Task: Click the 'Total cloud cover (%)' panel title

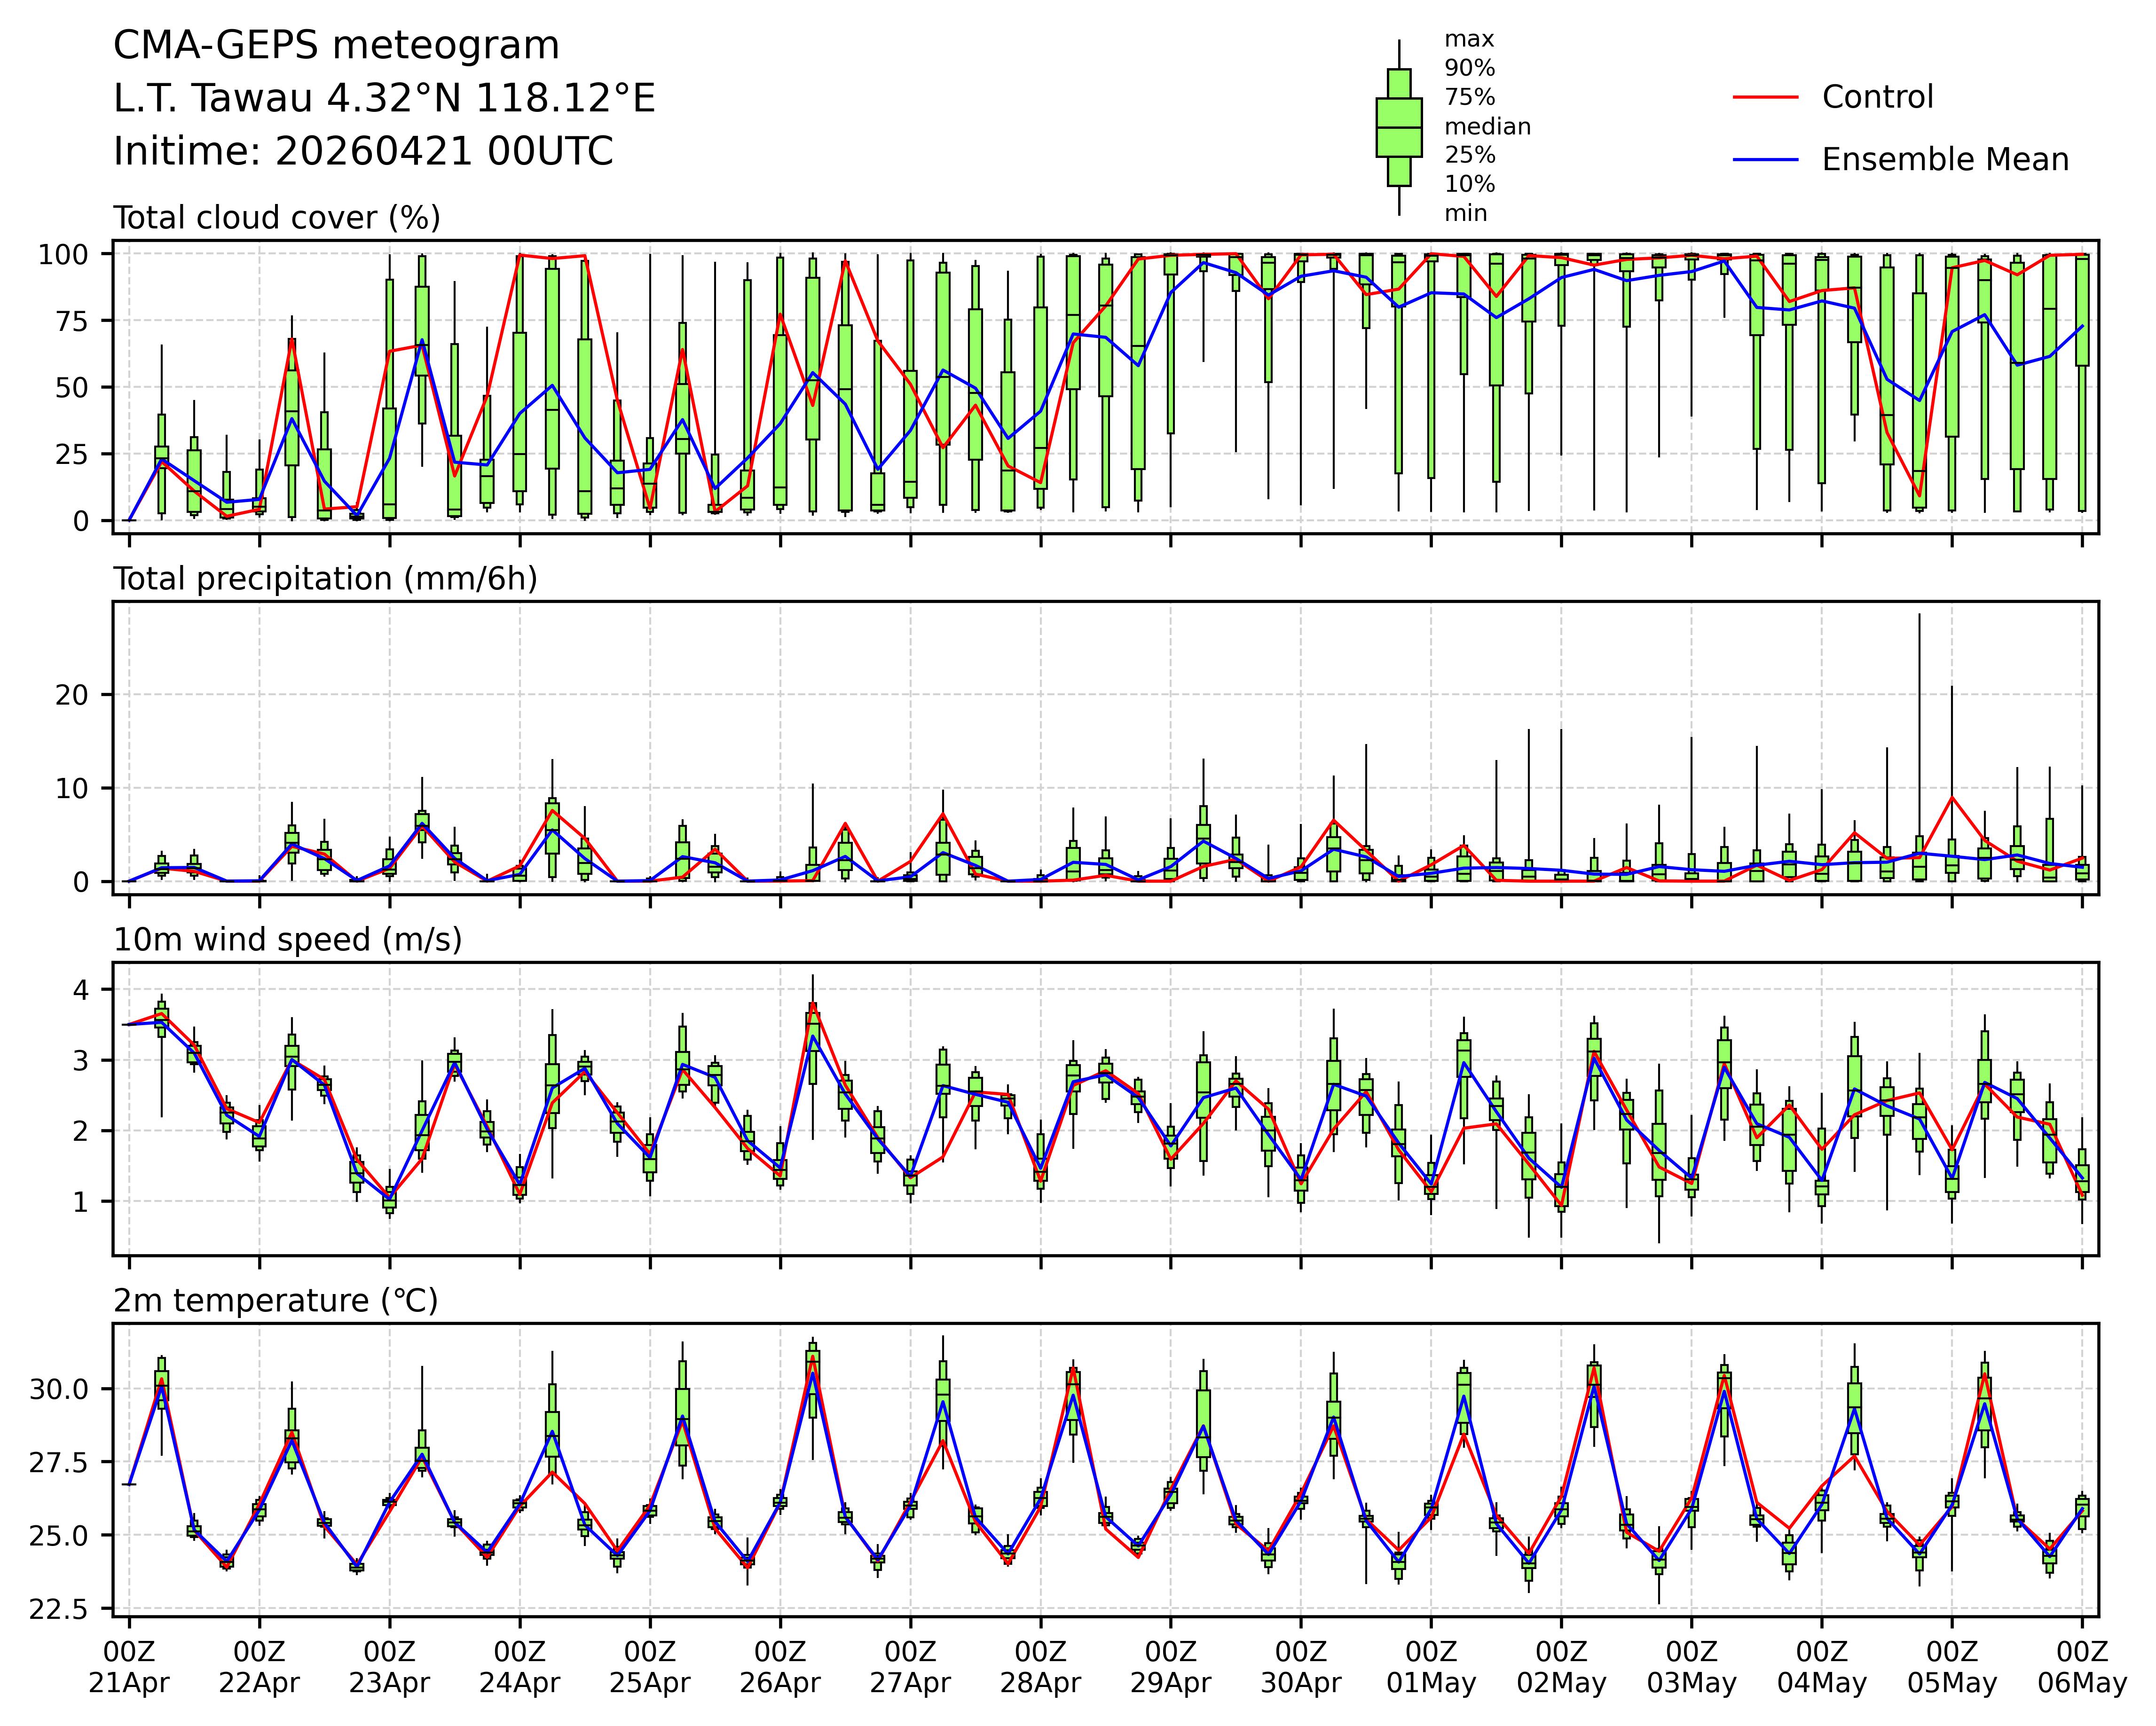Action: 277,218
